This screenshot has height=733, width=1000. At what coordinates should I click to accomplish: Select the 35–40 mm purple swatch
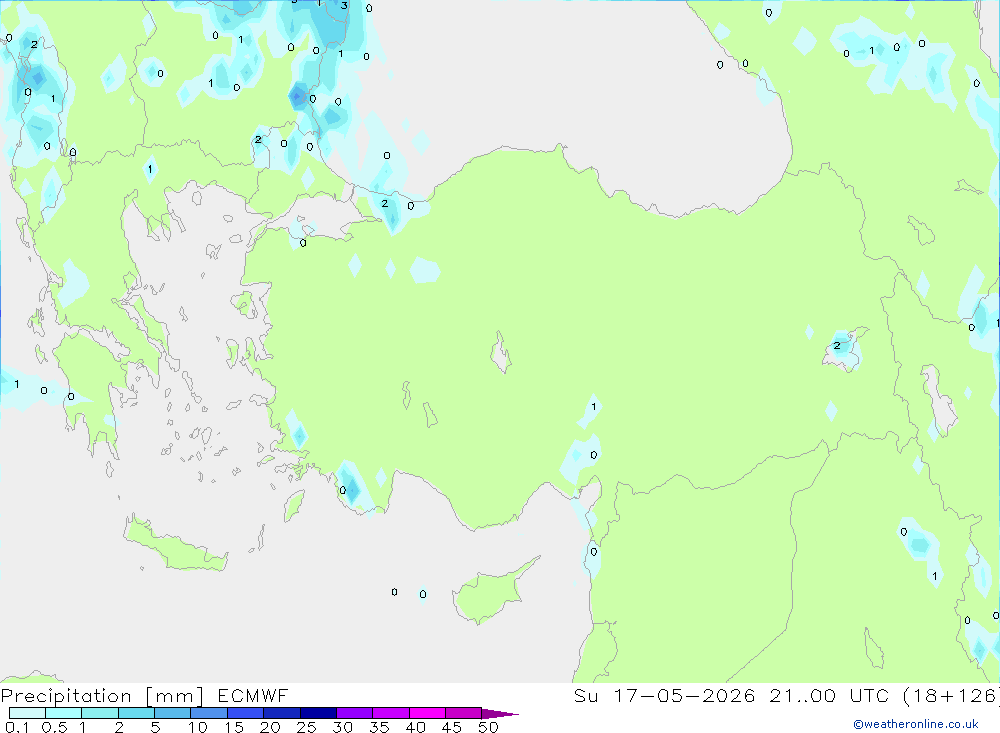pos(390,713)
